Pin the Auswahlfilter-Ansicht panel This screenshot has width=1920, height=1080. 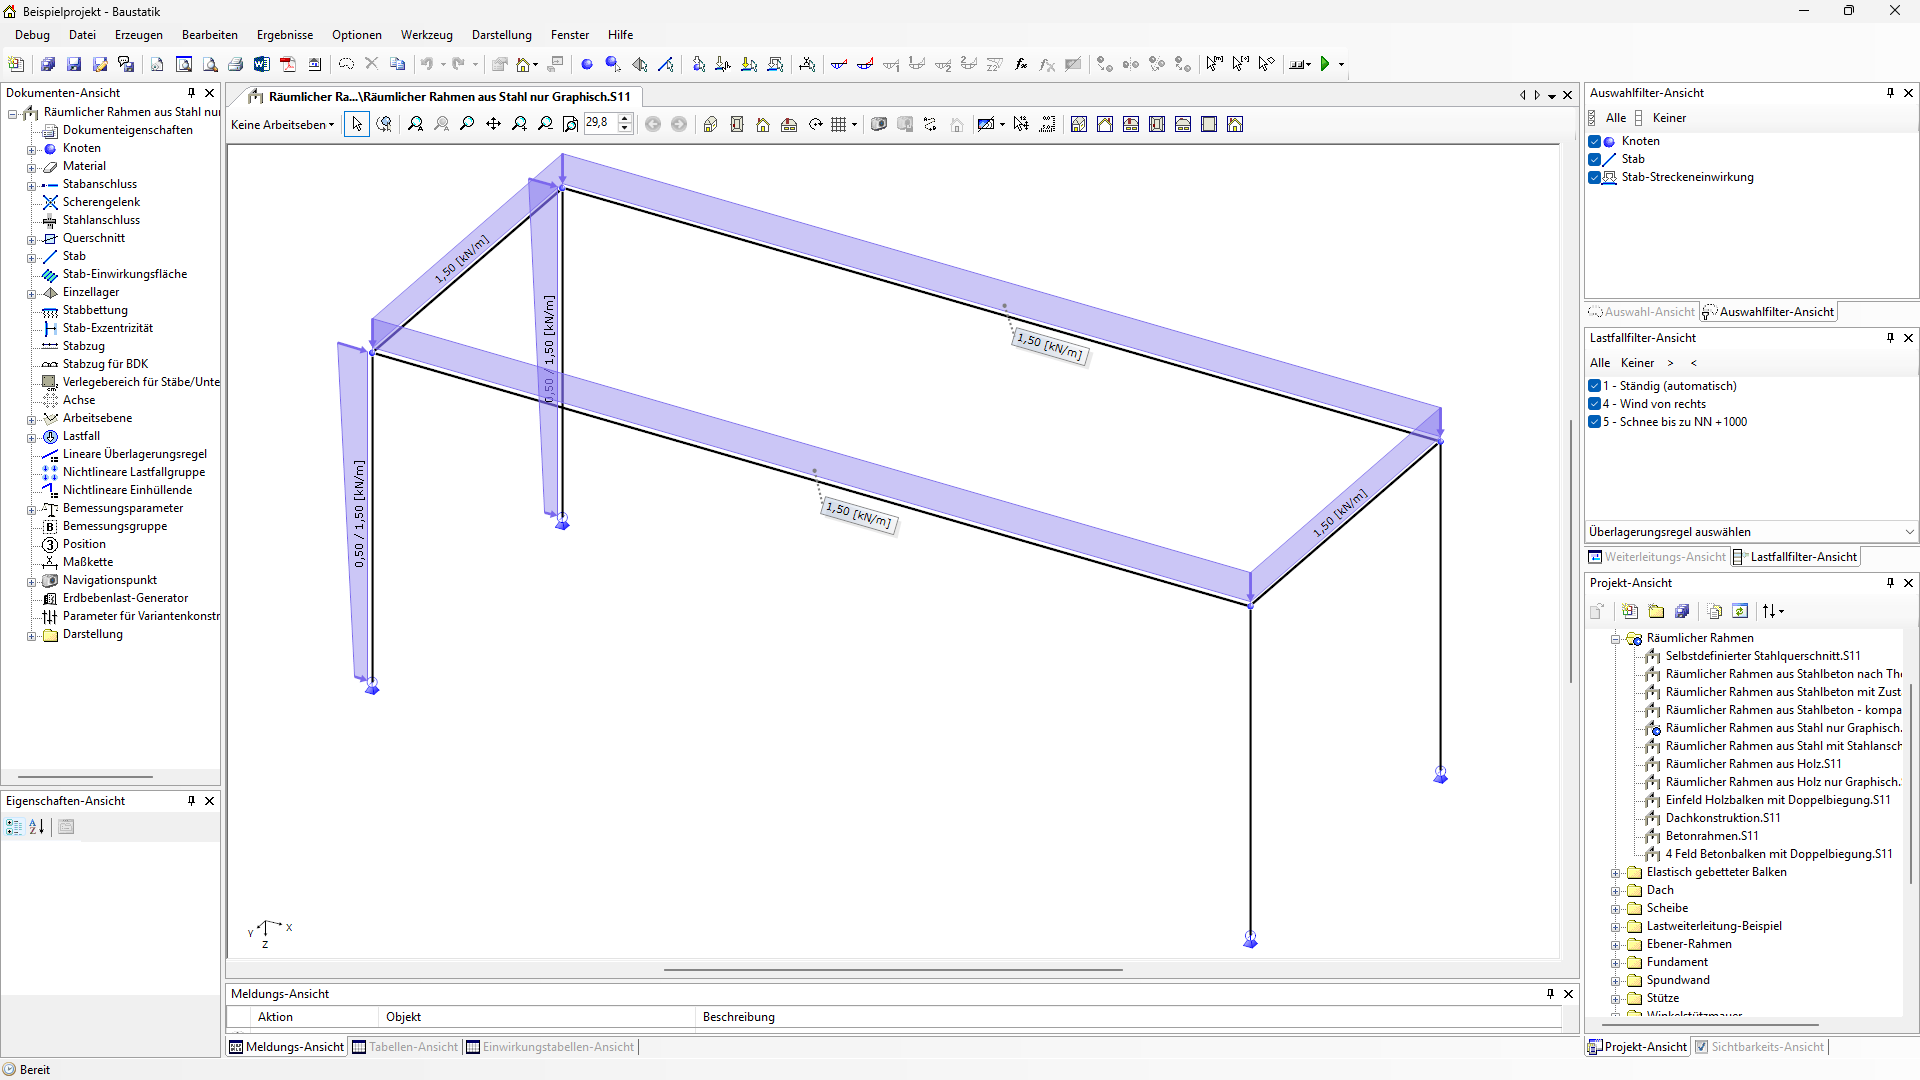click(x=1890, y=93)
